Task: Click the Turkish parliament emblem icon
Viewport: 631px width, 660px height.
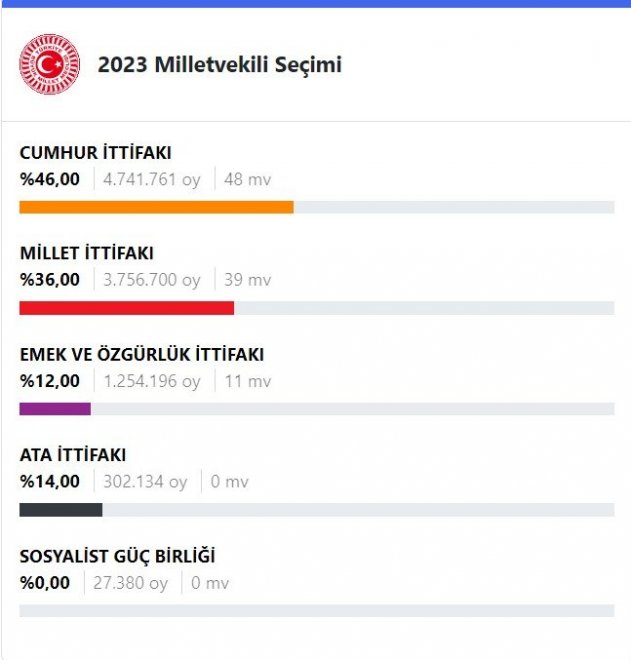Action: (x=49, y=64)
